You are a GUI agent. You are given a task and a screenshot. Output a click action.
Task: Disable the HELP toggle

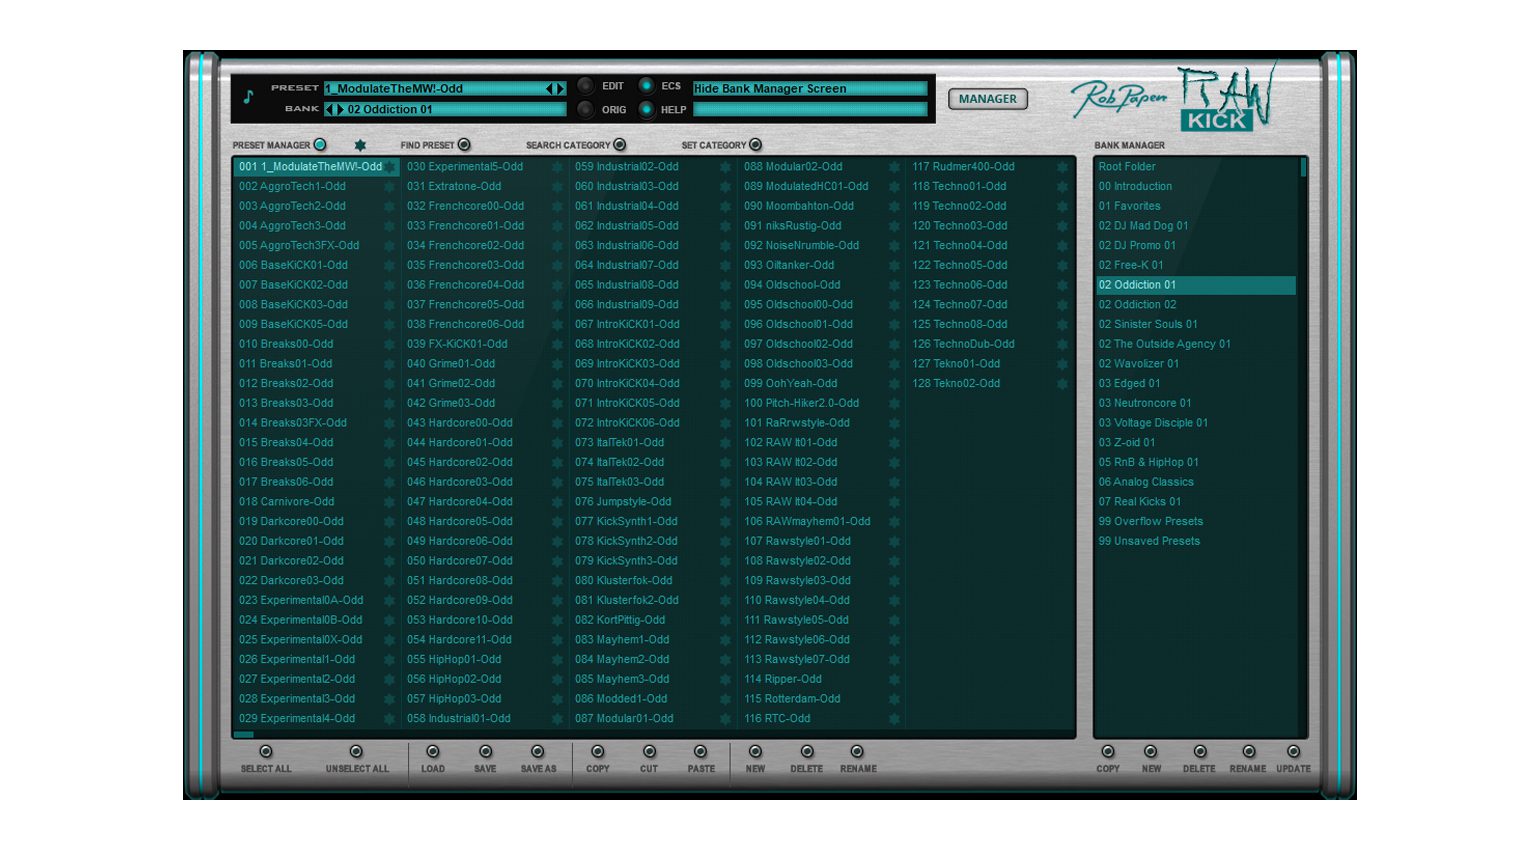(646, 109)
